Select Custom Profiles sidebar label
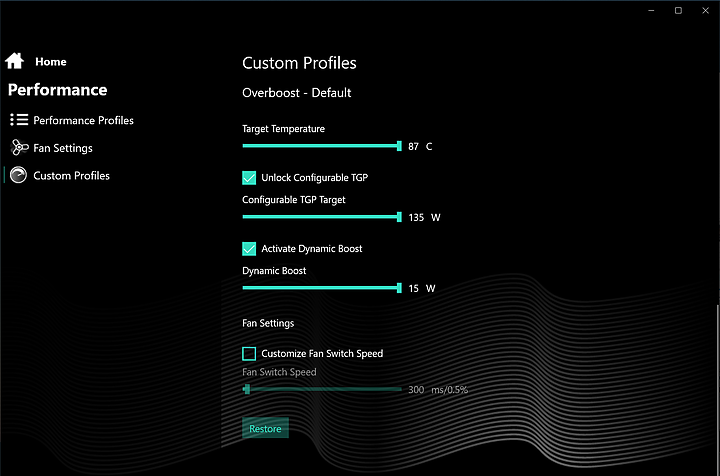720x476 pixels. [x=71, y=175]
